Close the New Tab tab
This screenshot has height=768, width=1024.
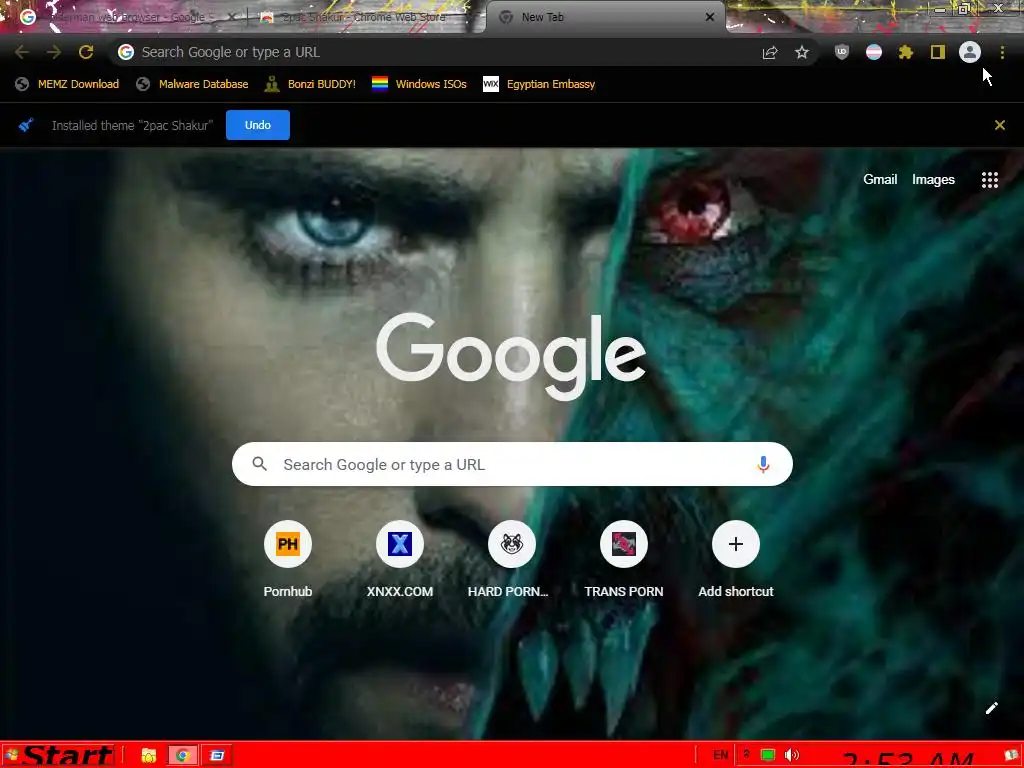[710, 17]
